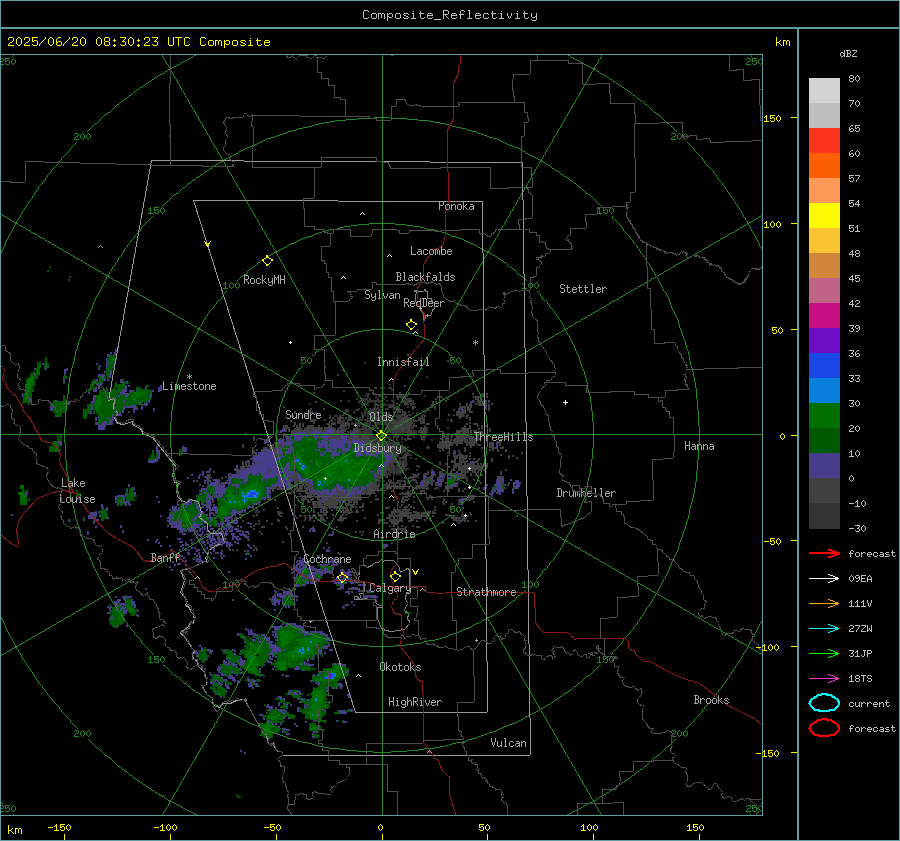Click the Innisfail city label

(x=403, y=362)
